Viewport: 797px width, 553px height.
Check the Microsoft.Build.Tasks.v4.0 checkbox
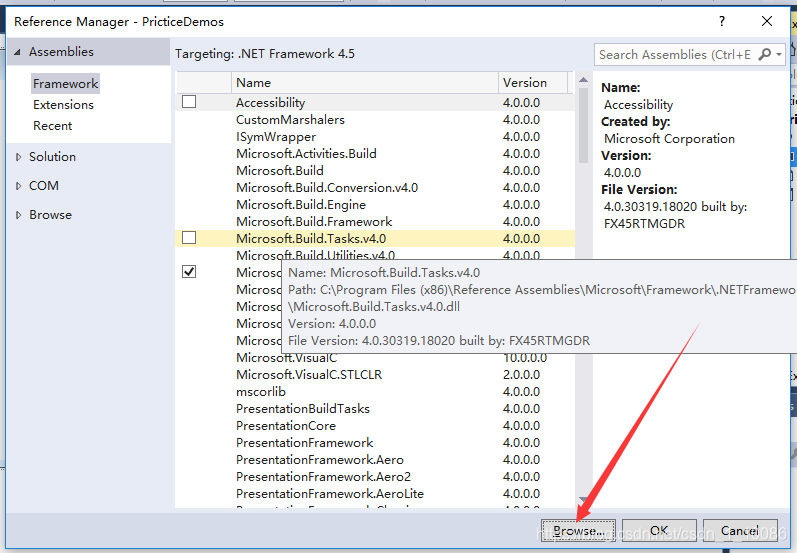(x=189, y=238)
